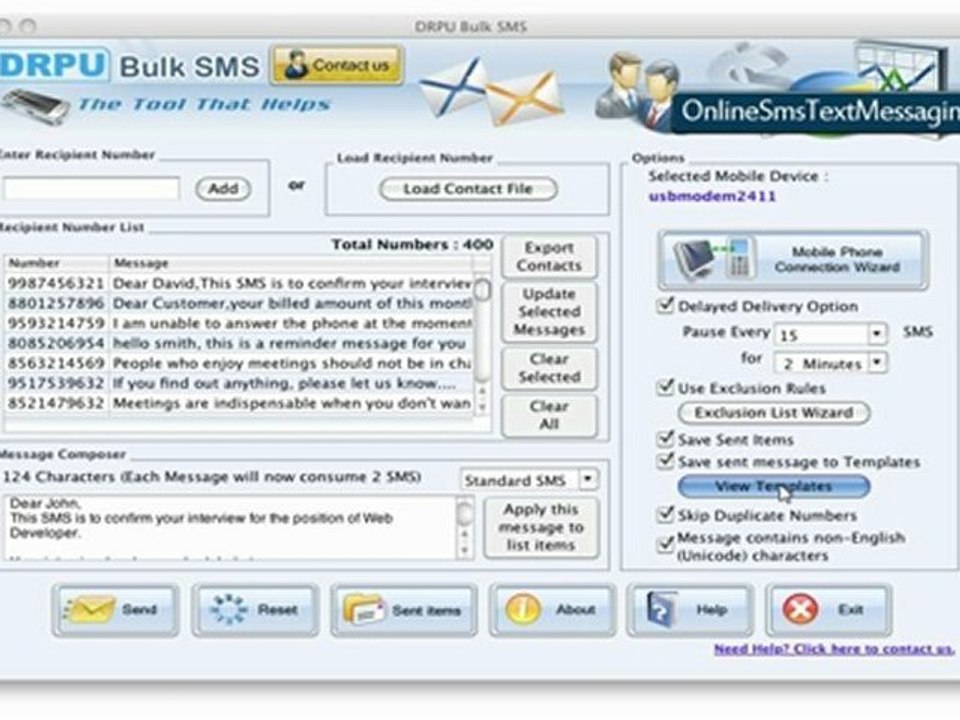Click the red Exit cross icon
The width and height of the screenshot is (960, 720).
pos(800,610)
